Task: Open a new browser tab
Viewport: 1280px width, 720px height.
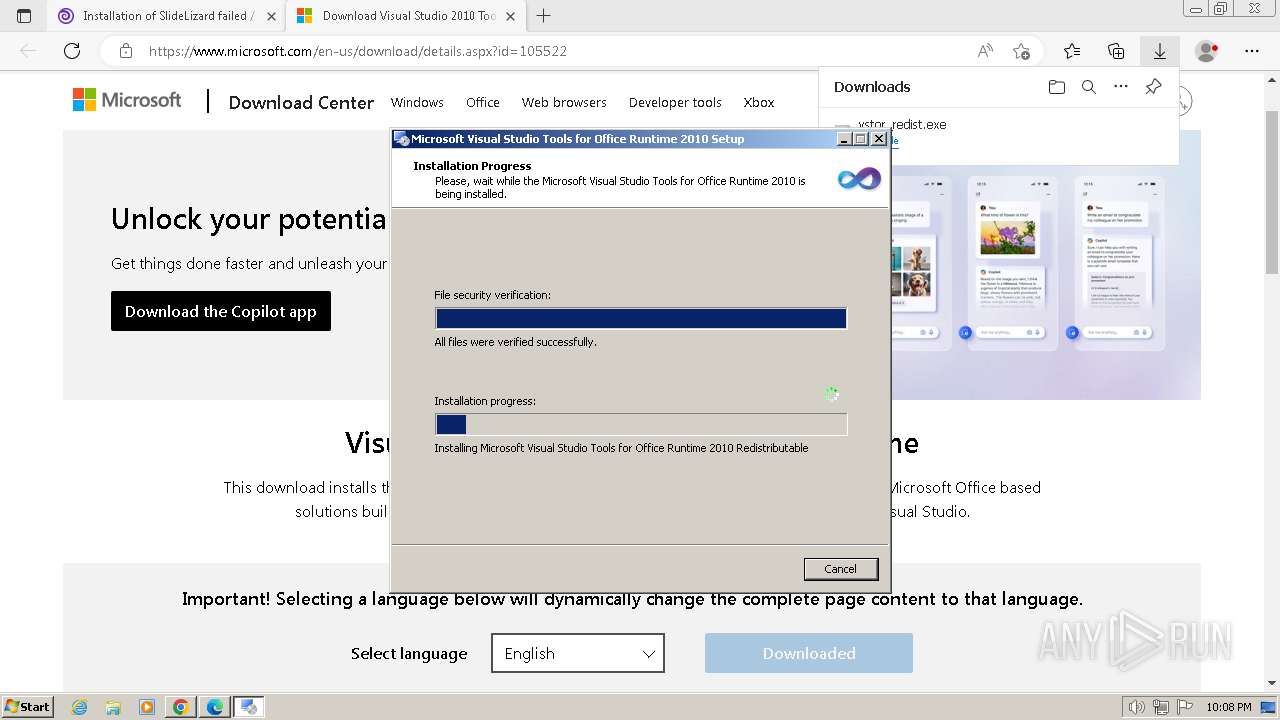Action: coord(544,16)
